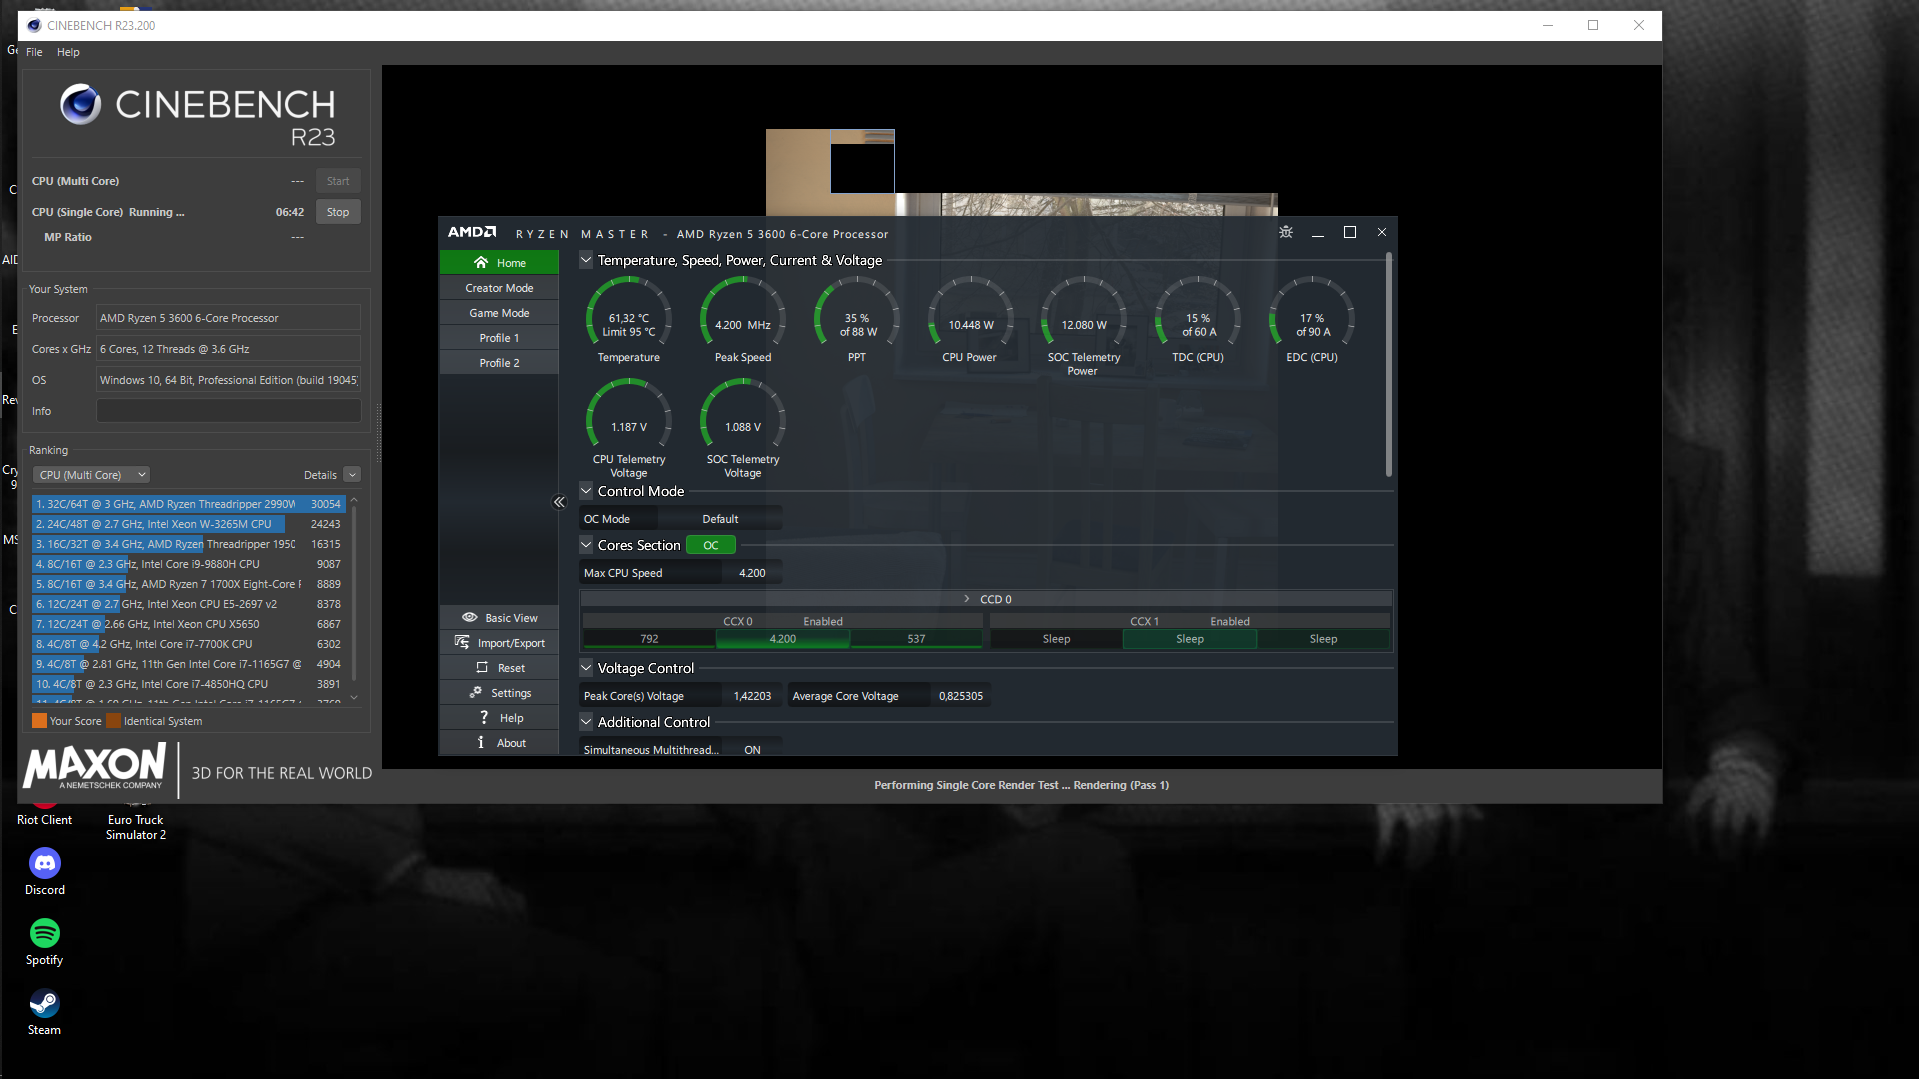Screen dimensions: 1919x1079
Task: Click the Cinebench R23 logo
Action: 198,116
